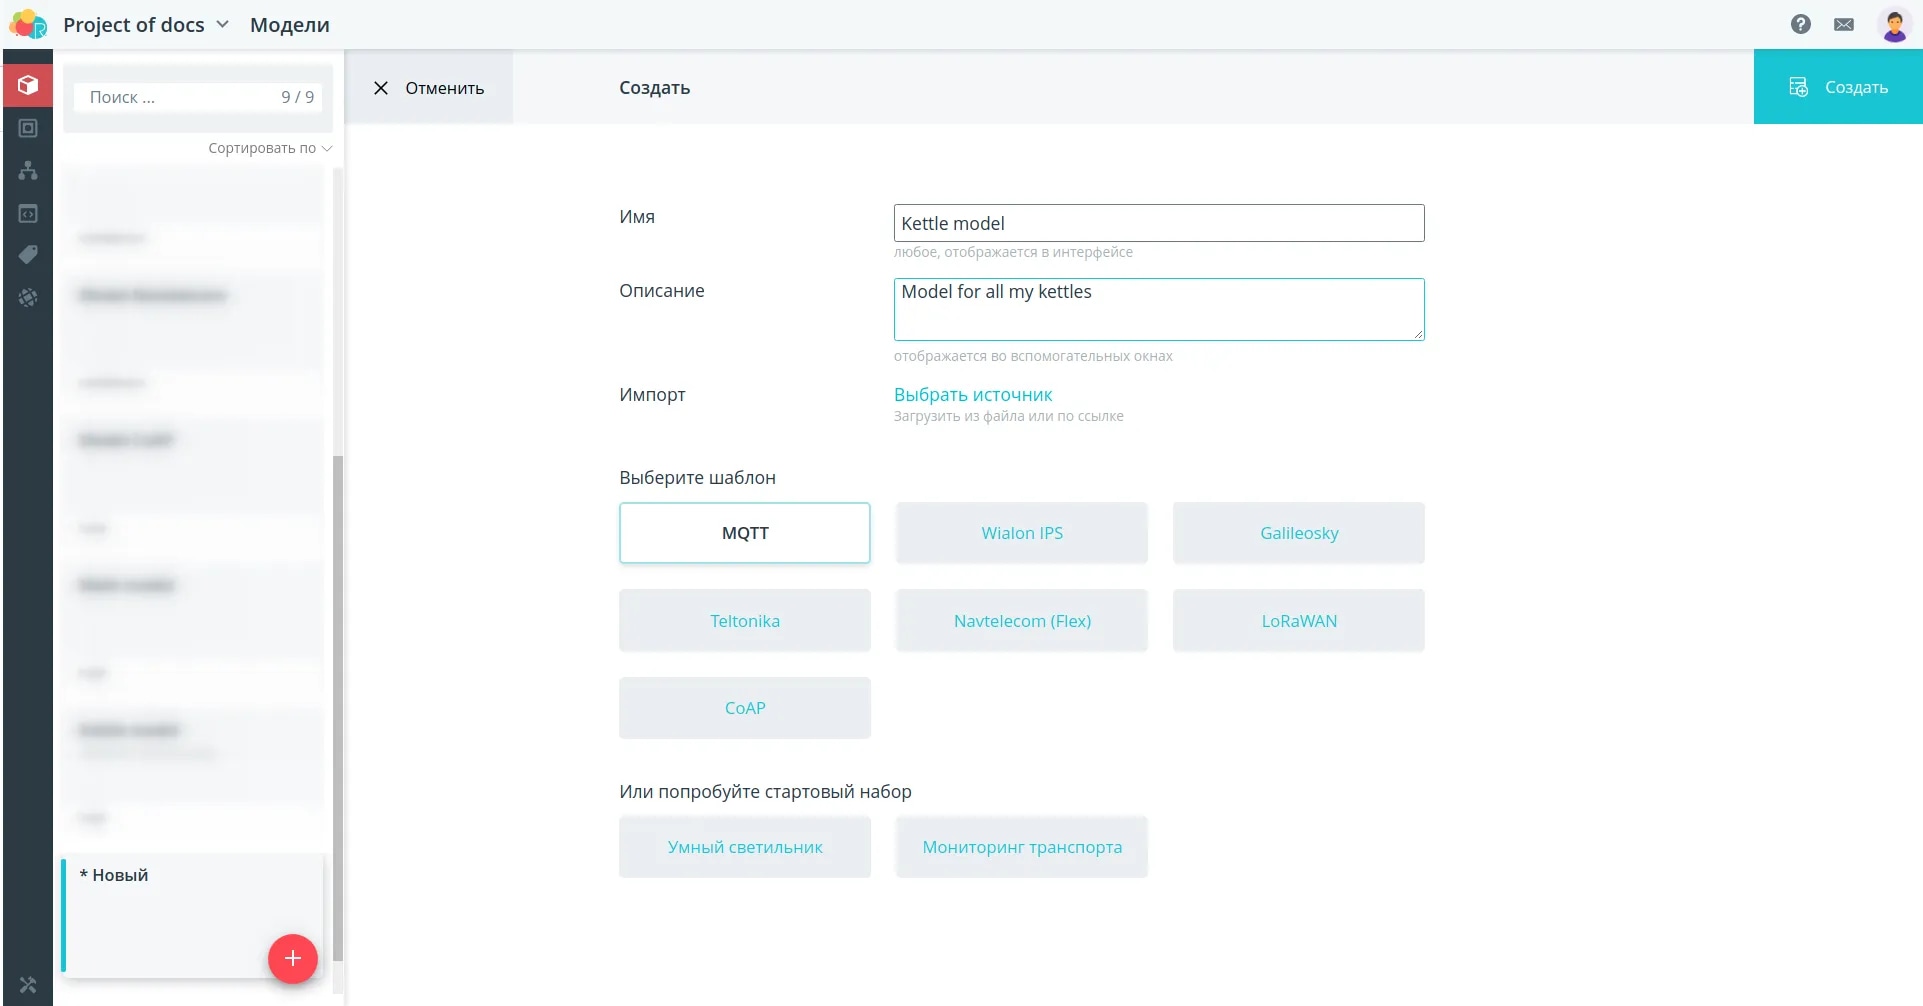The height and width of the screenshot is (1006, 1923).
Task: Open the mail envelope icon
Action: pyautogui.click(x=1844, y=24)
